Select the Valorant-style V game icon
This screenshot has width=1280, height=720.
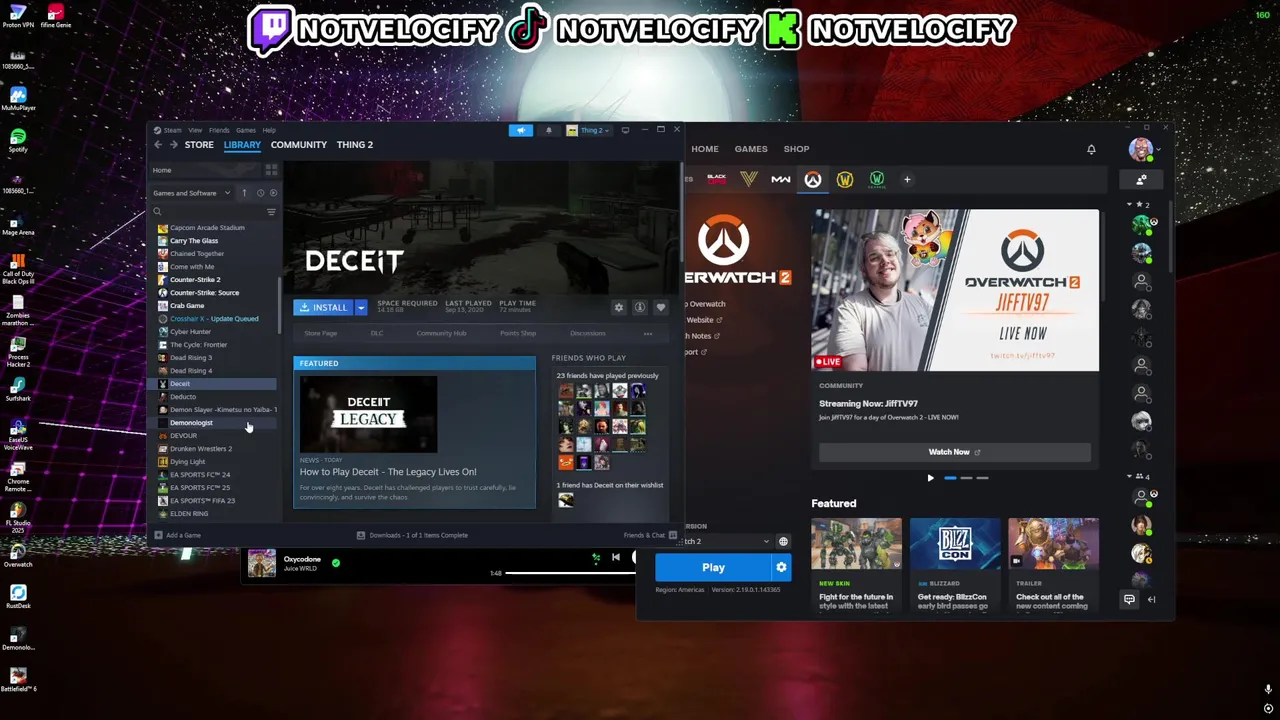749,179
